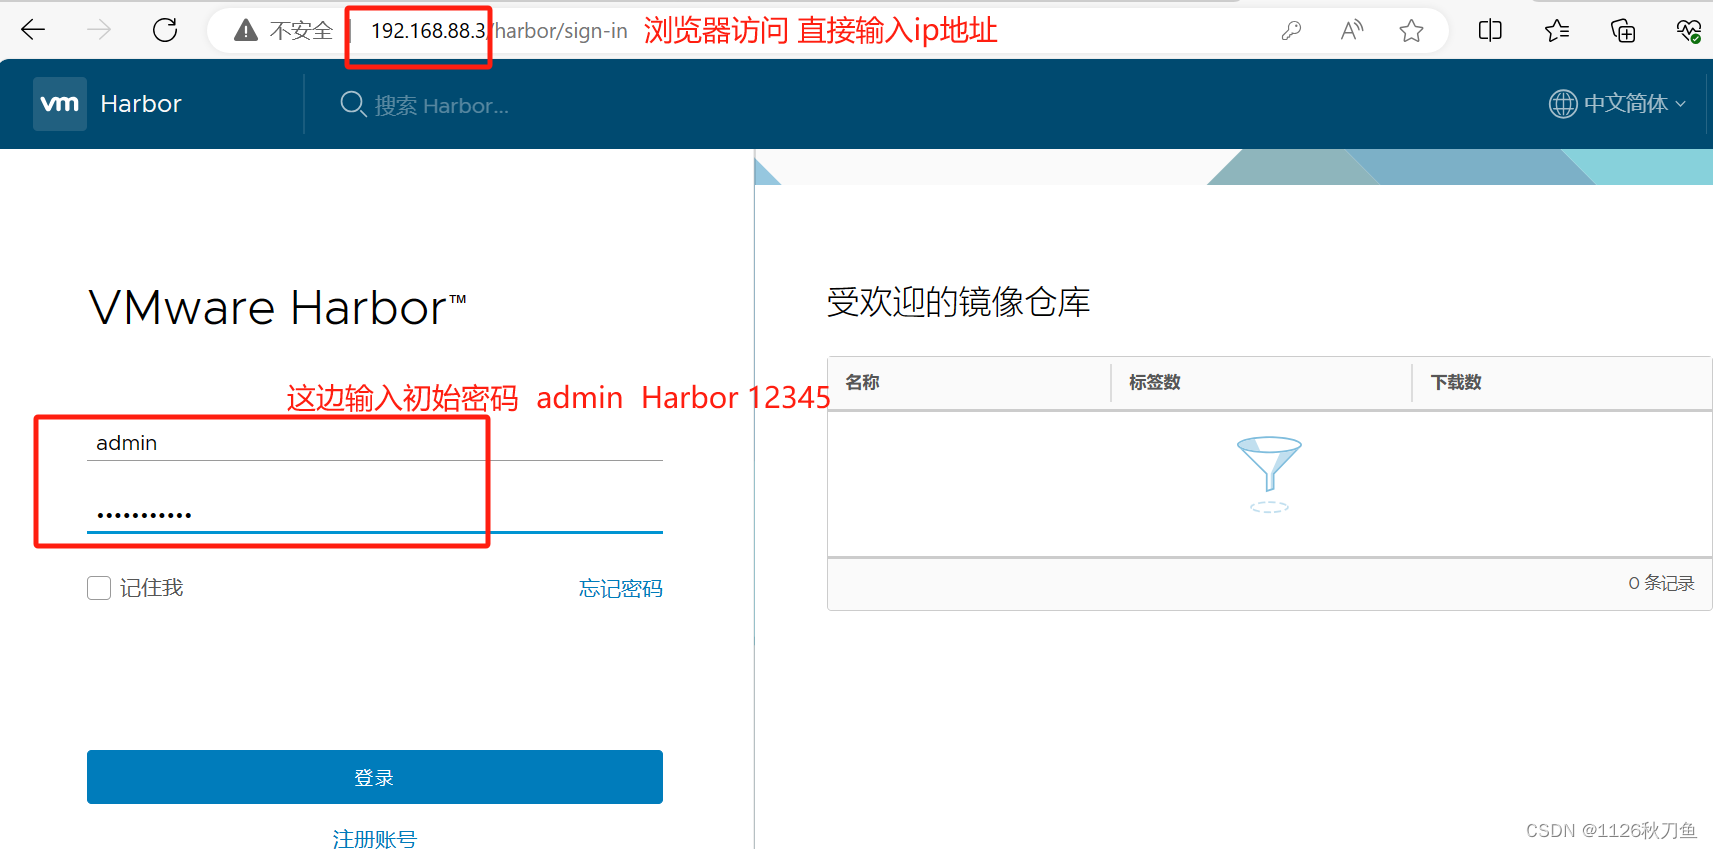Click the search magnifier icon
This screenshot has width=1713, height=849.
pyautogui.click(x=353, y=104)
